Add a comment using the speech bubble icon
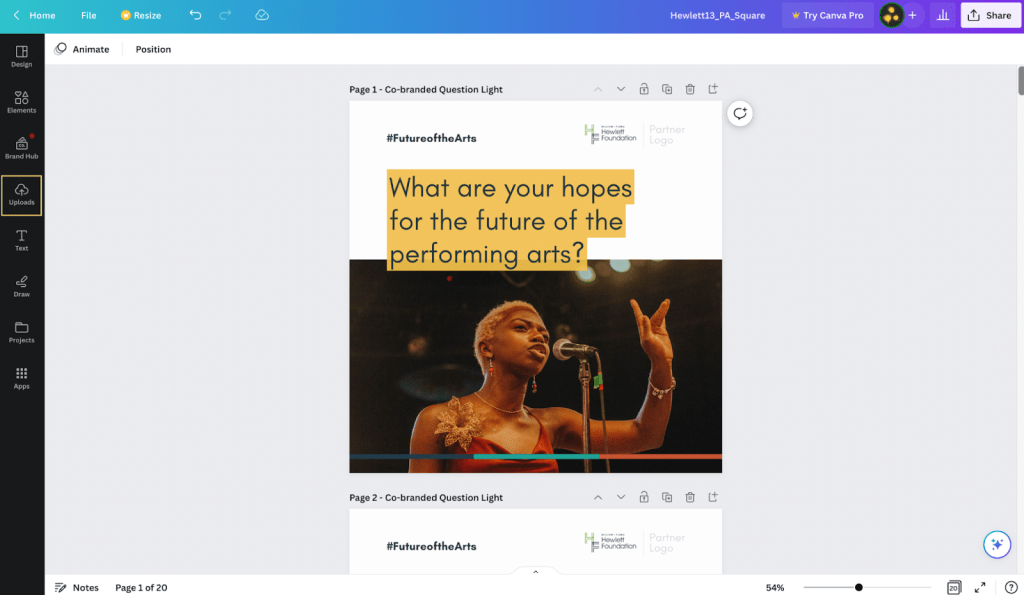 (740, 113)
